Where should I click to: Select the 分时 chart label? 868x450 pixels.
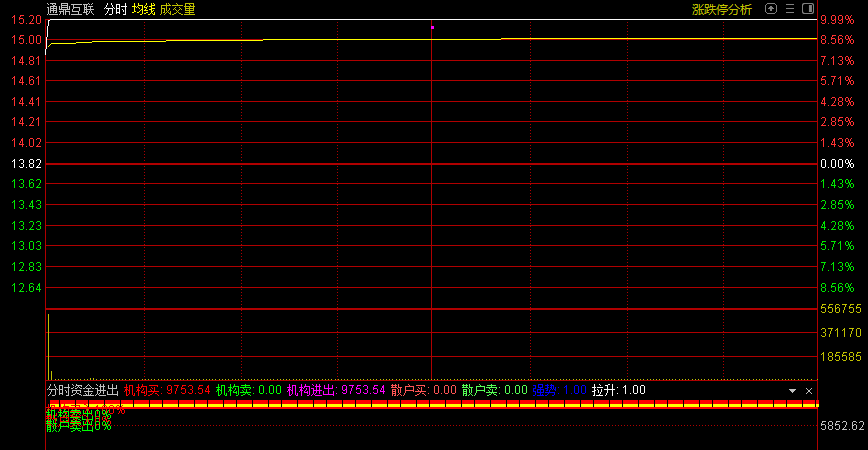coord(115,9)
